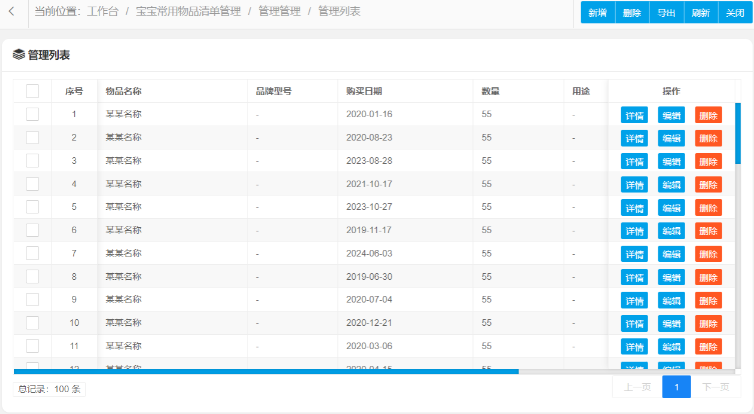
Task: Check the checkbox for row 8
Action: pos(32,276)
